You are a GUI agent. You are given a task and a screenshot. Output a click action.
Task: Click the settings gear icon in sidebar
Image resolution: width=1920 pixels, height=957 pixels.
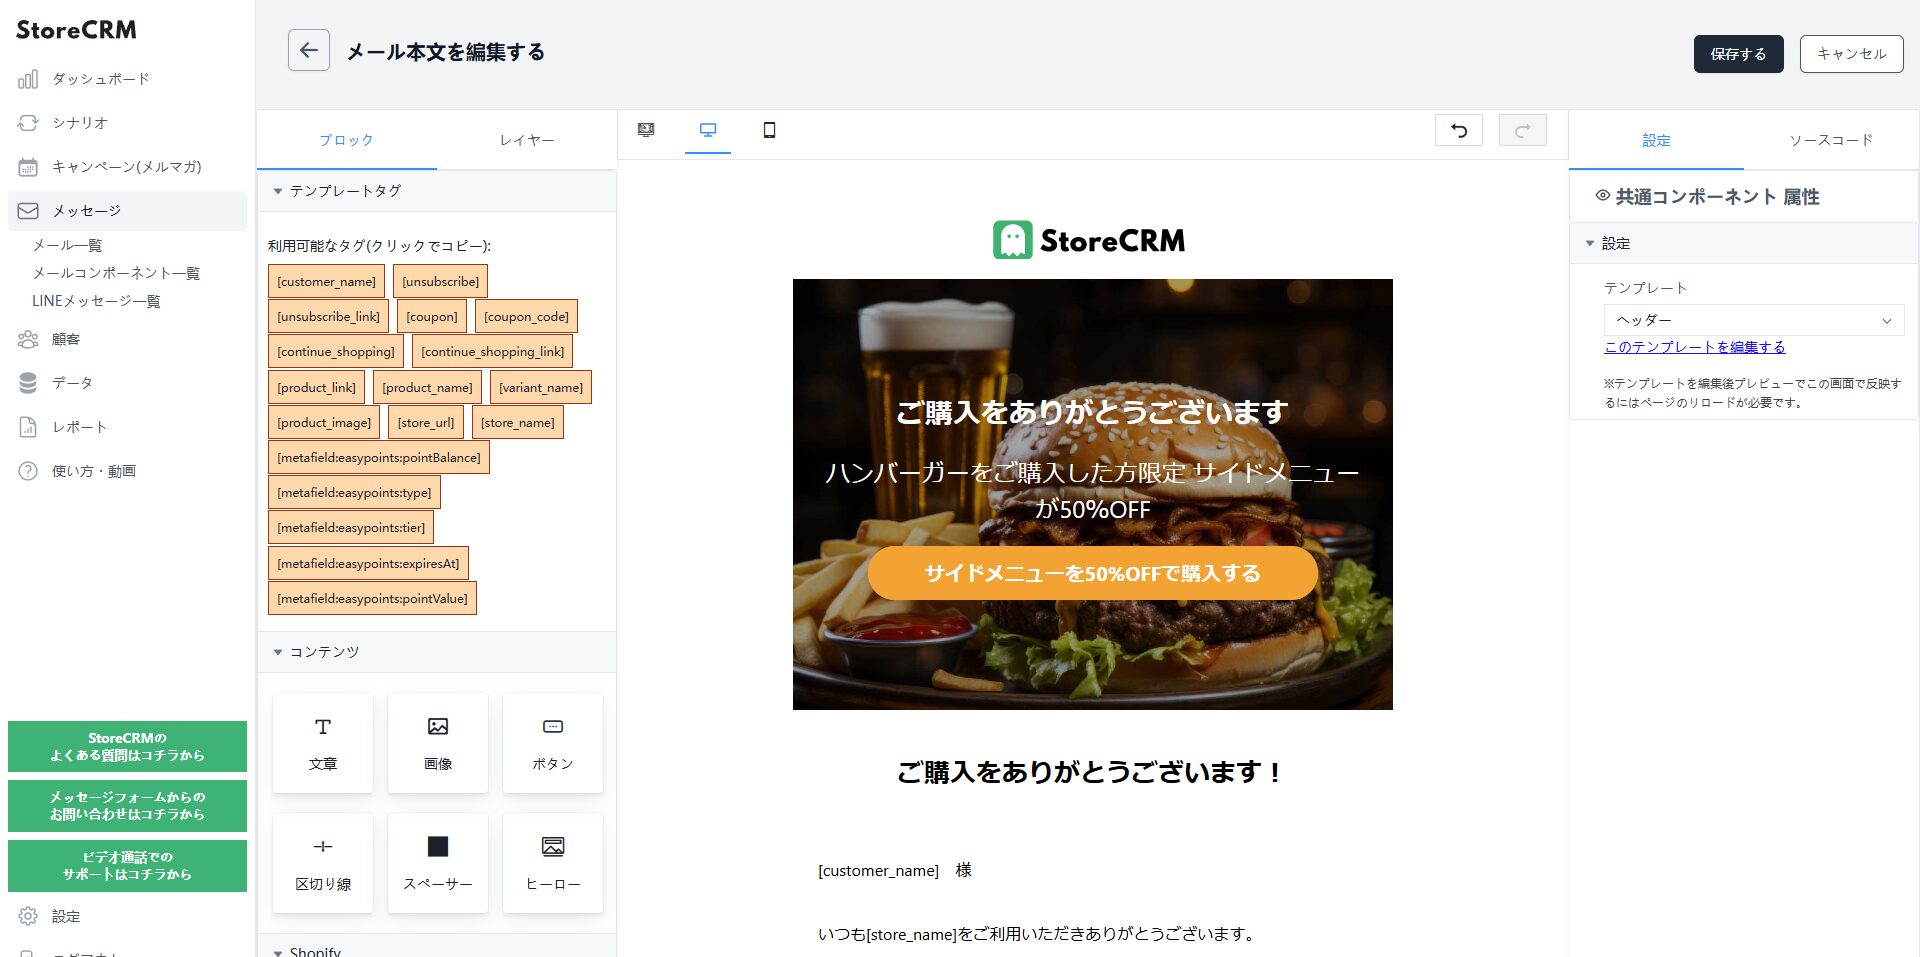tap(28, 916)
